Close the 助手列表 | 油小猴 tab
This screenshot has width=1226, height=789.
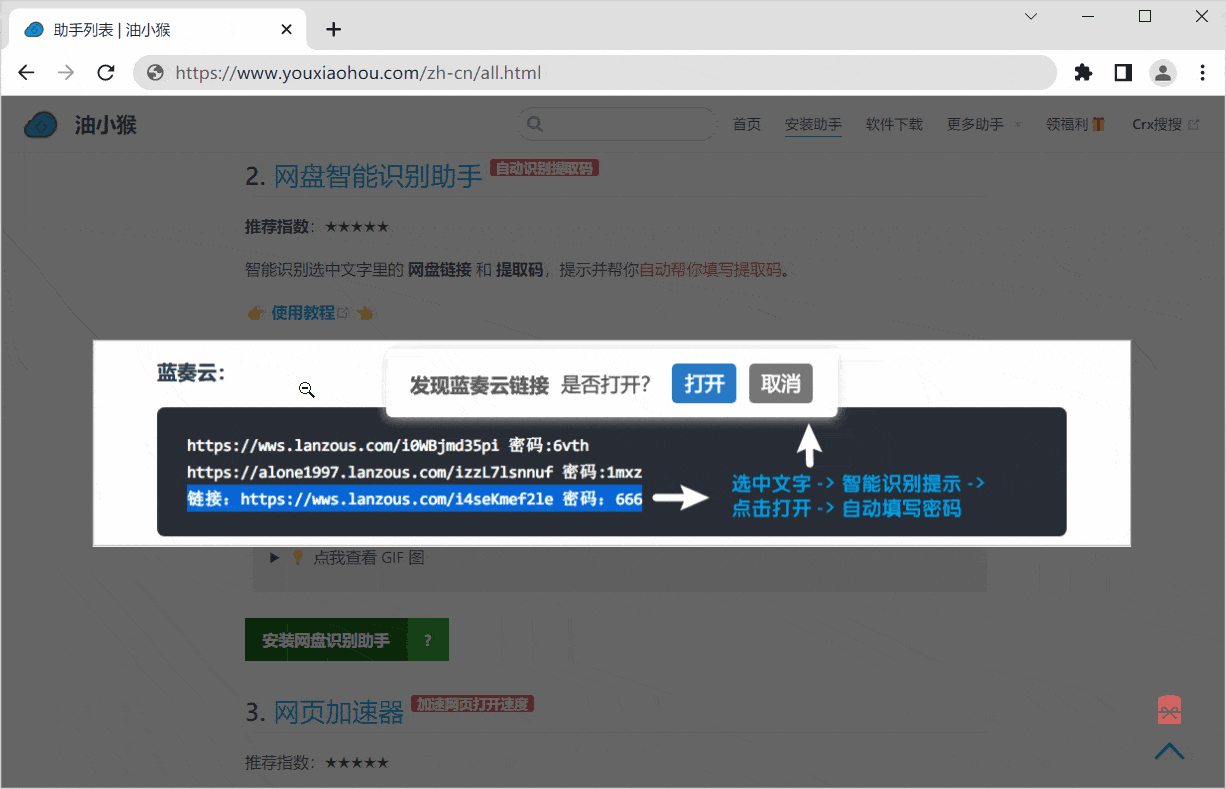click(x=287, y=29)
